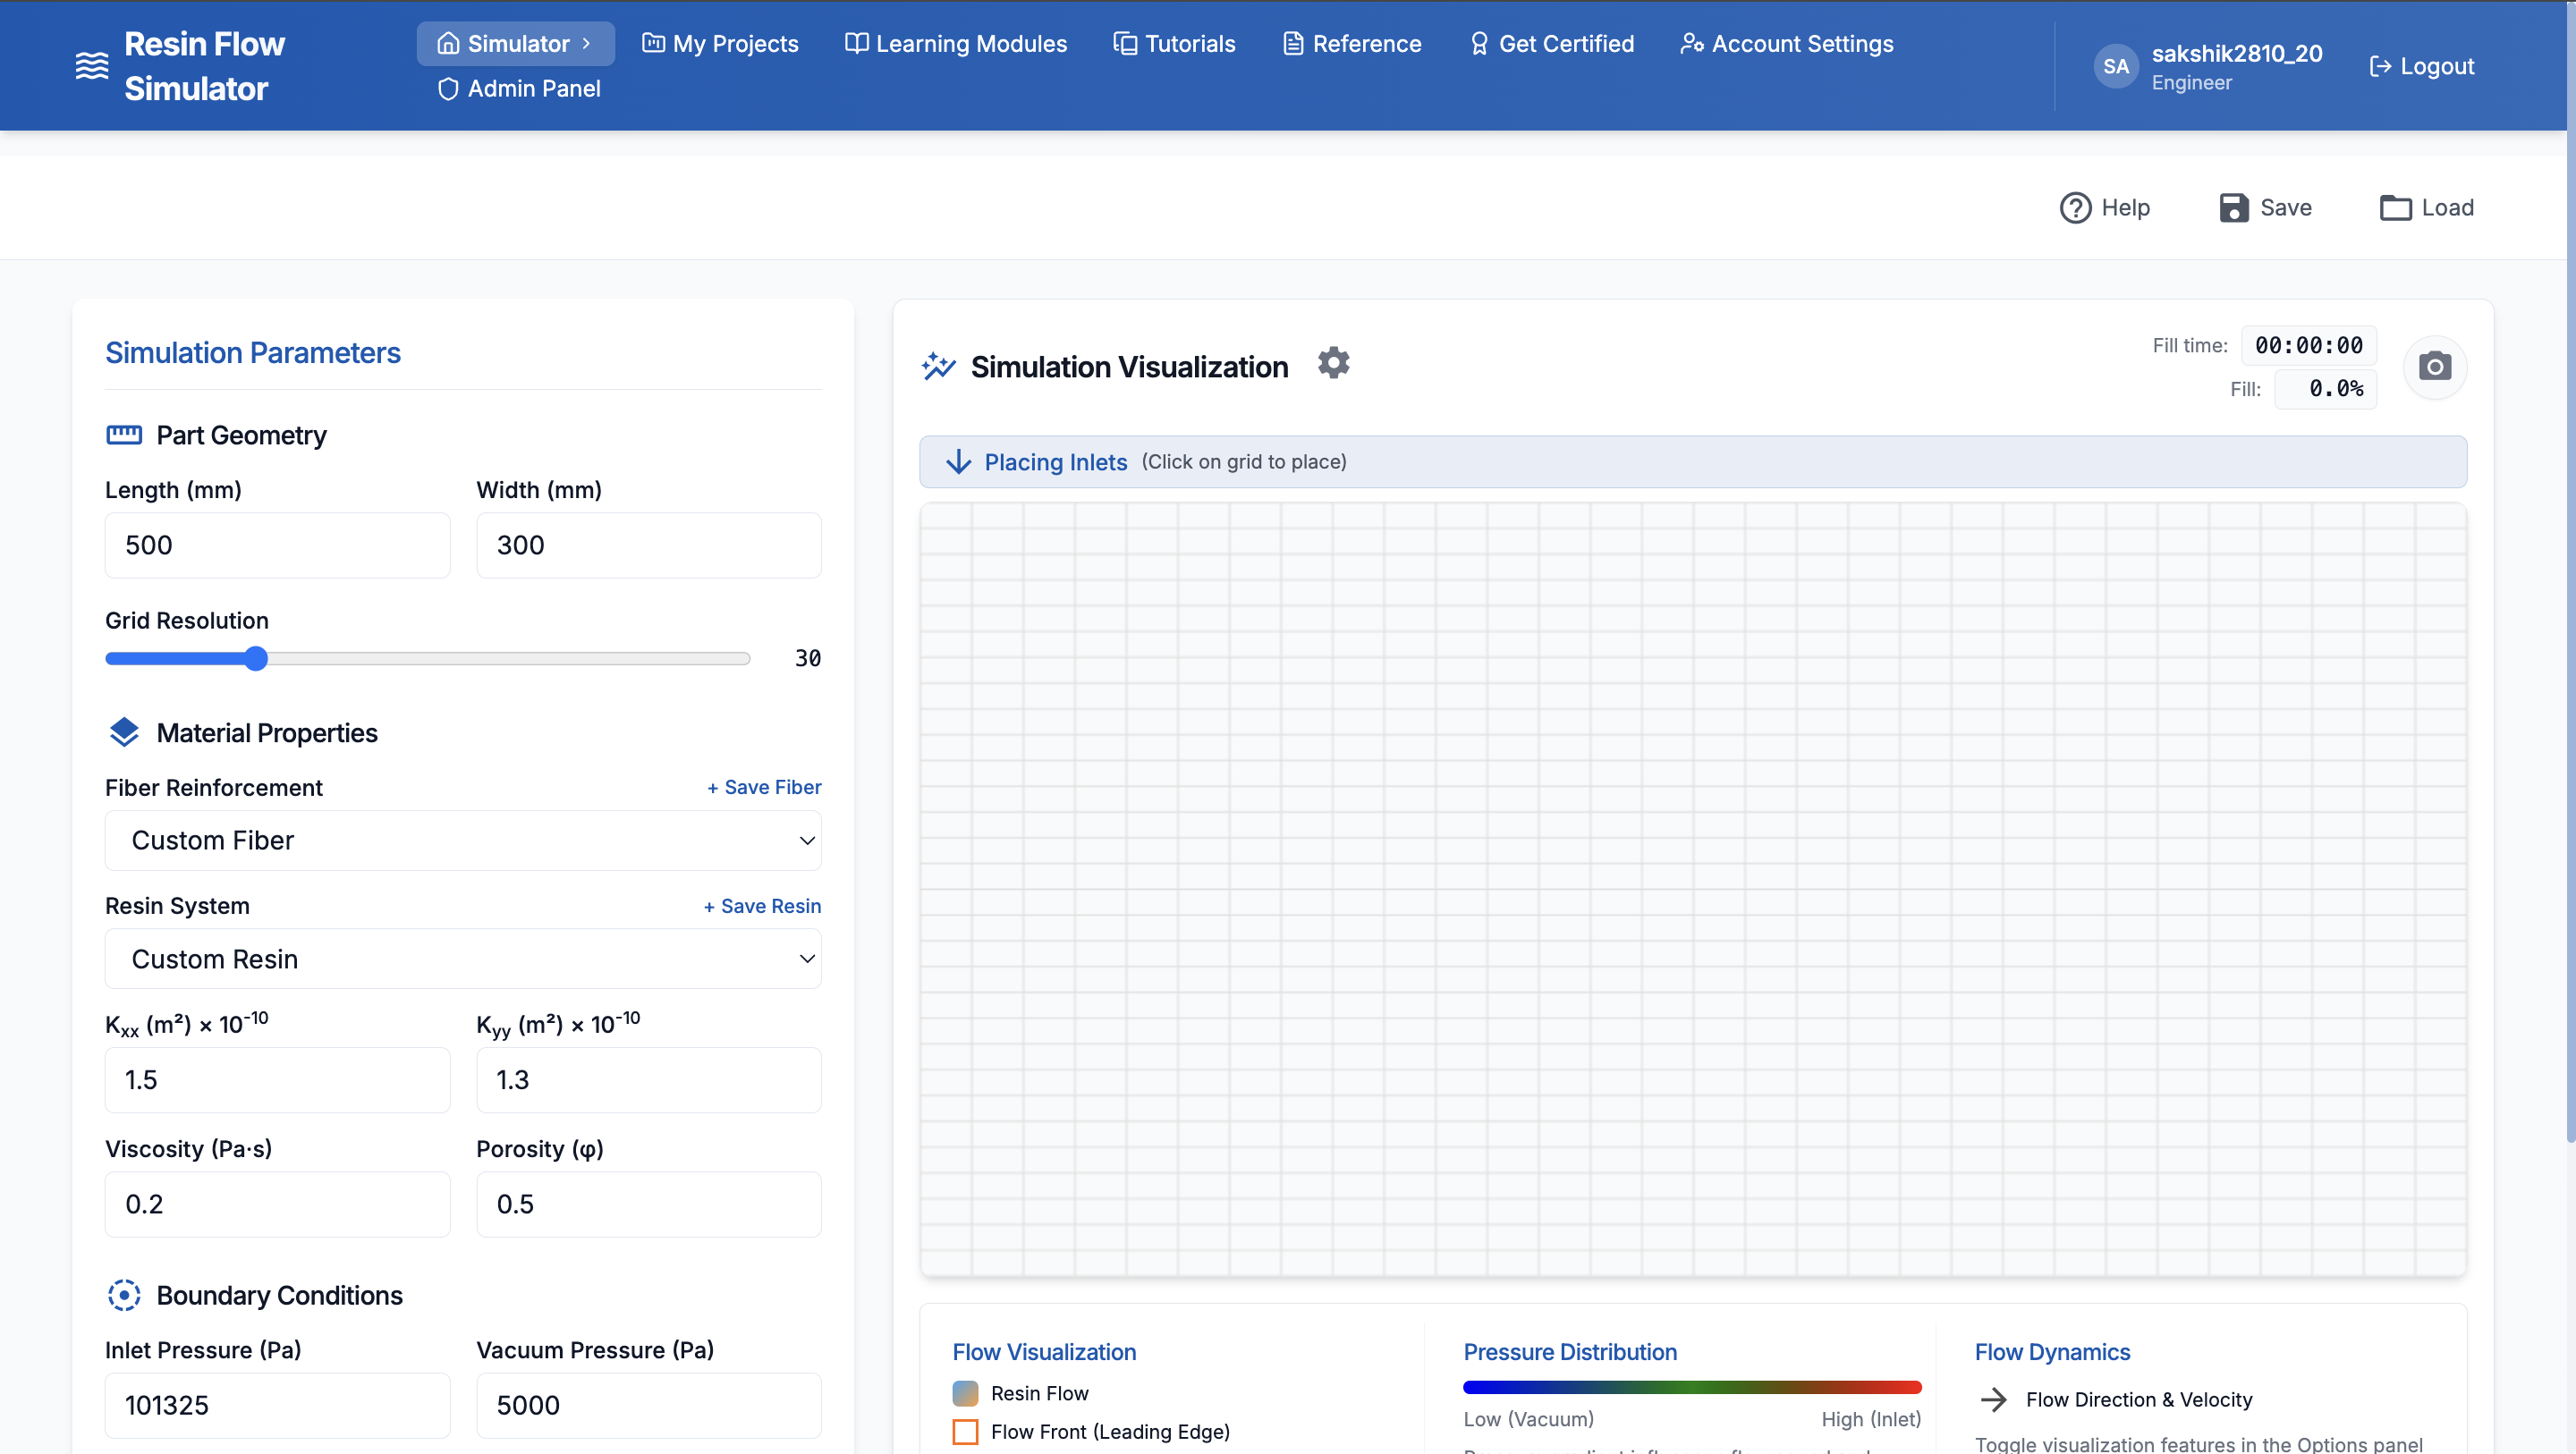
Task: Click the camera screenshot icon
Action: pos(2434,367)
